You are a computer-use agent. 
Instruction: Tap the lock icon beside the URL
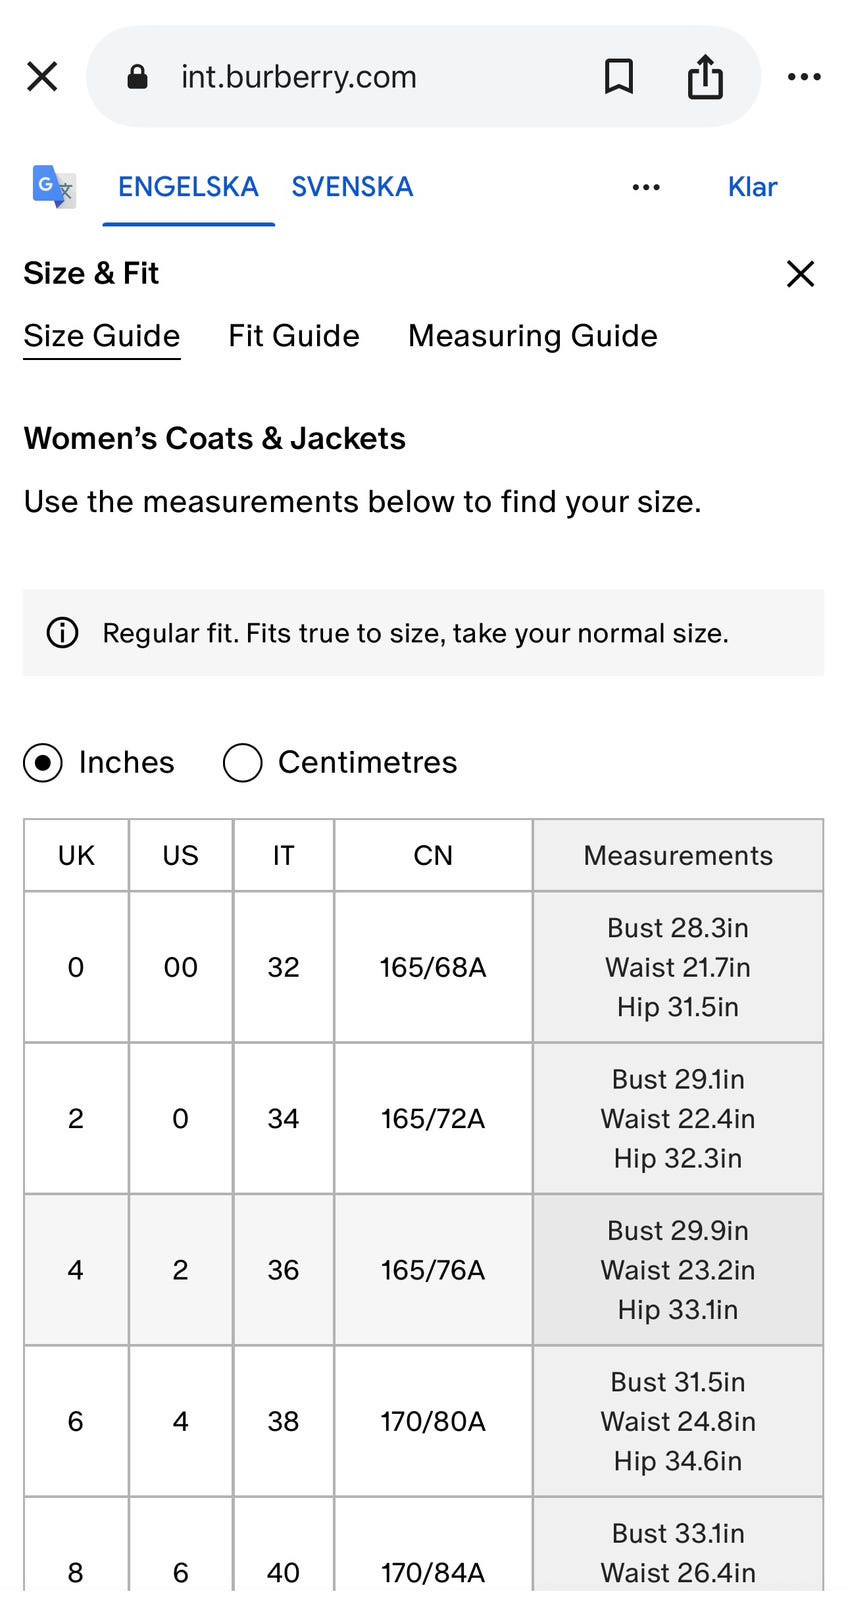click(x=138, y=77)
